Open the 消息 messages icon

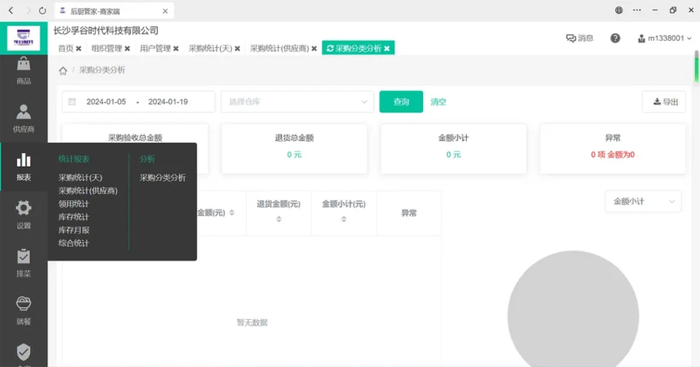(579, 38)
